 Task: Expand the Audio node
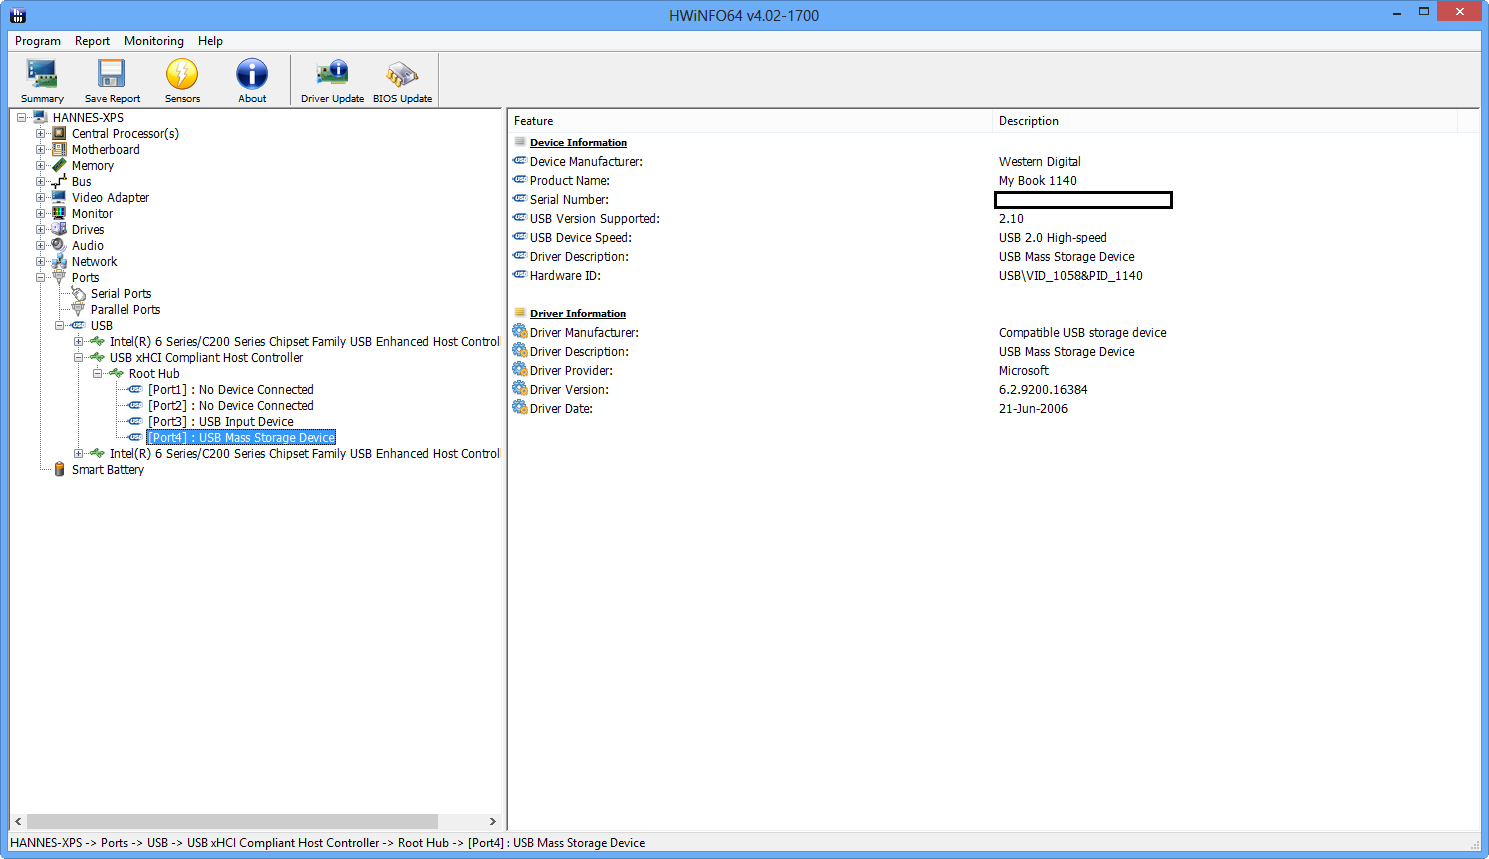(41, 245)
